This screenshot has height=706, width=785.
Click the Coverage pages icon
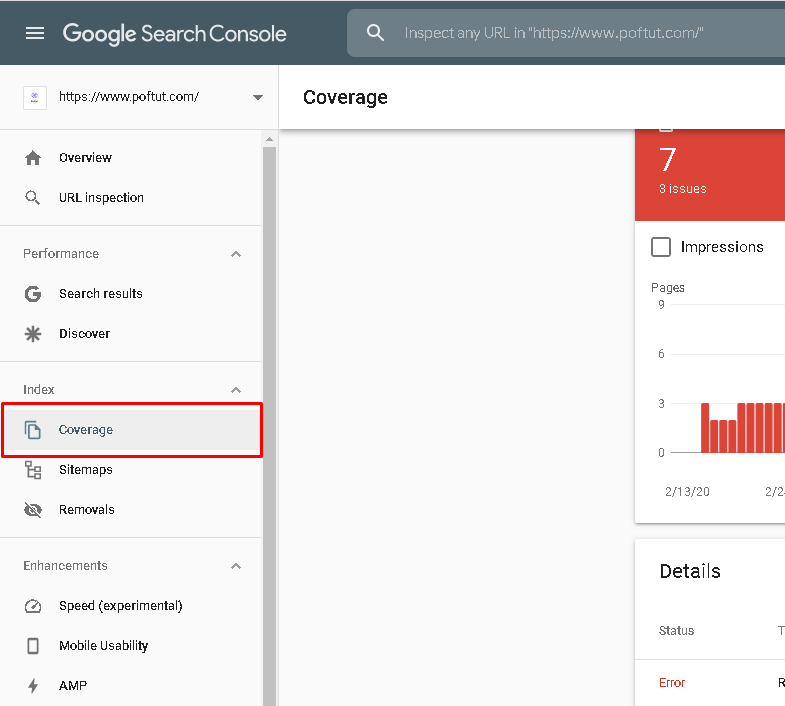33,430
